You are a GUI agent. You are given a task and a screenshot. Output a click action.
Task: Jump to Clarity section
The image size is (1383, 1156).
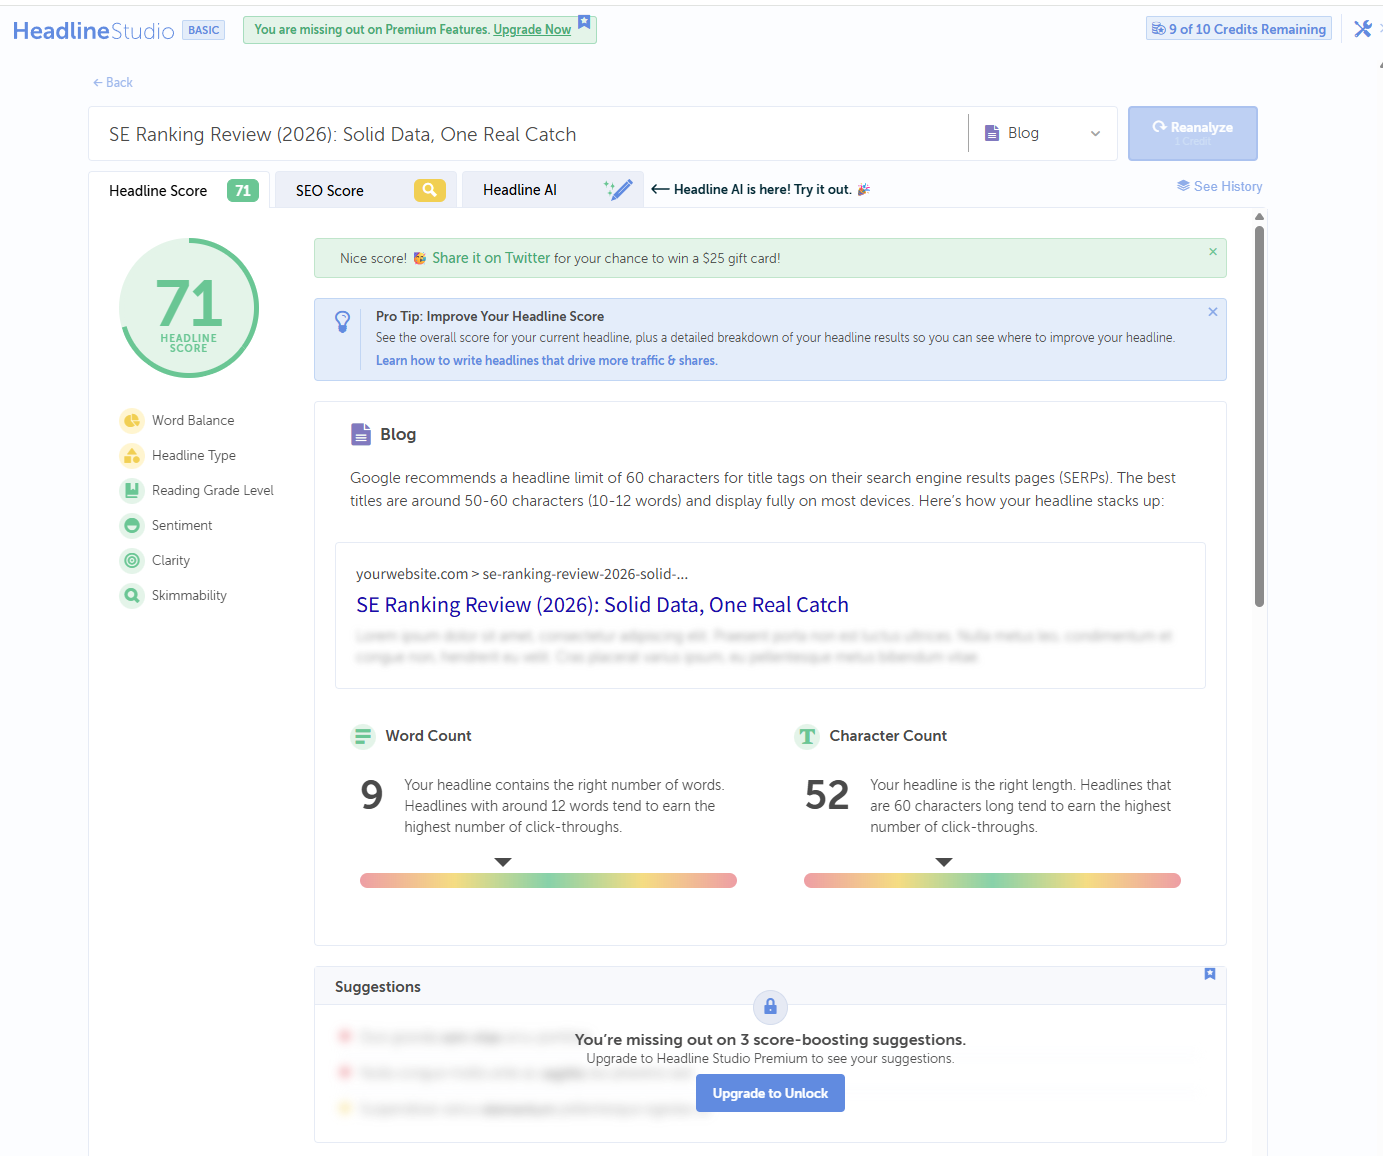[171, 561]
